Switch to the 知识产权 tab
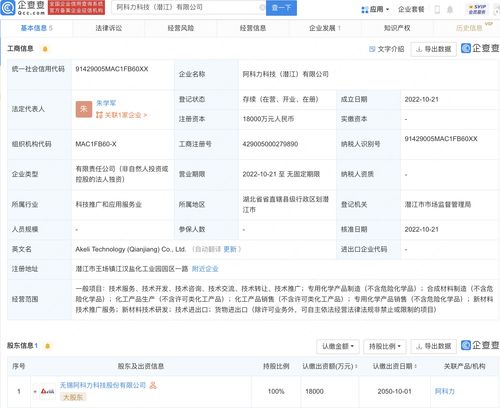This screenshot has width=500, height=408. click(x=397, y=28)
